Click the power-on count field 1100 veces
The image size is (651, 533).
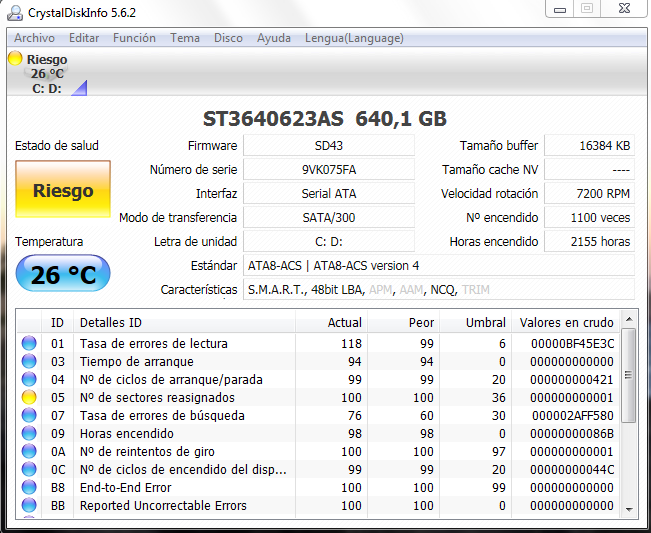[x=590, y=218]
